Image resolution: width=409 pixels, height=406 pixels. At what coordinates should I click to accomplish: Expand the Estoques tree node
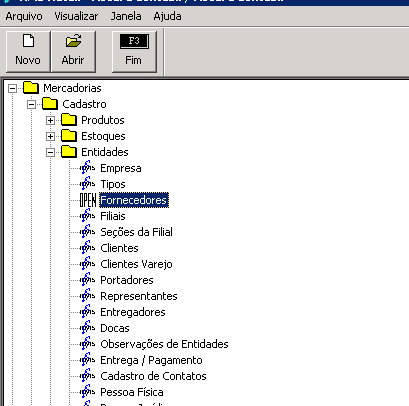coord(50,136)
